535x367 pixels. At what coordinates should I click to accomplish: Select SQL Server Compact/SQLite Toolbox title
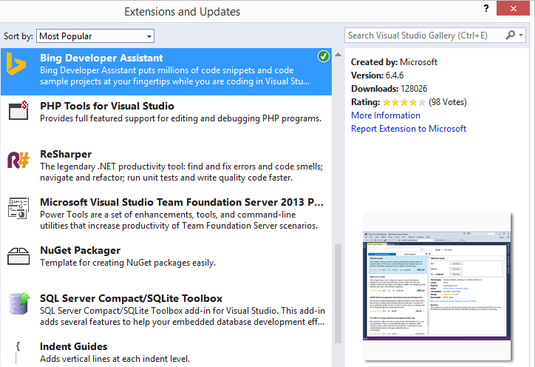coord(131,298)
